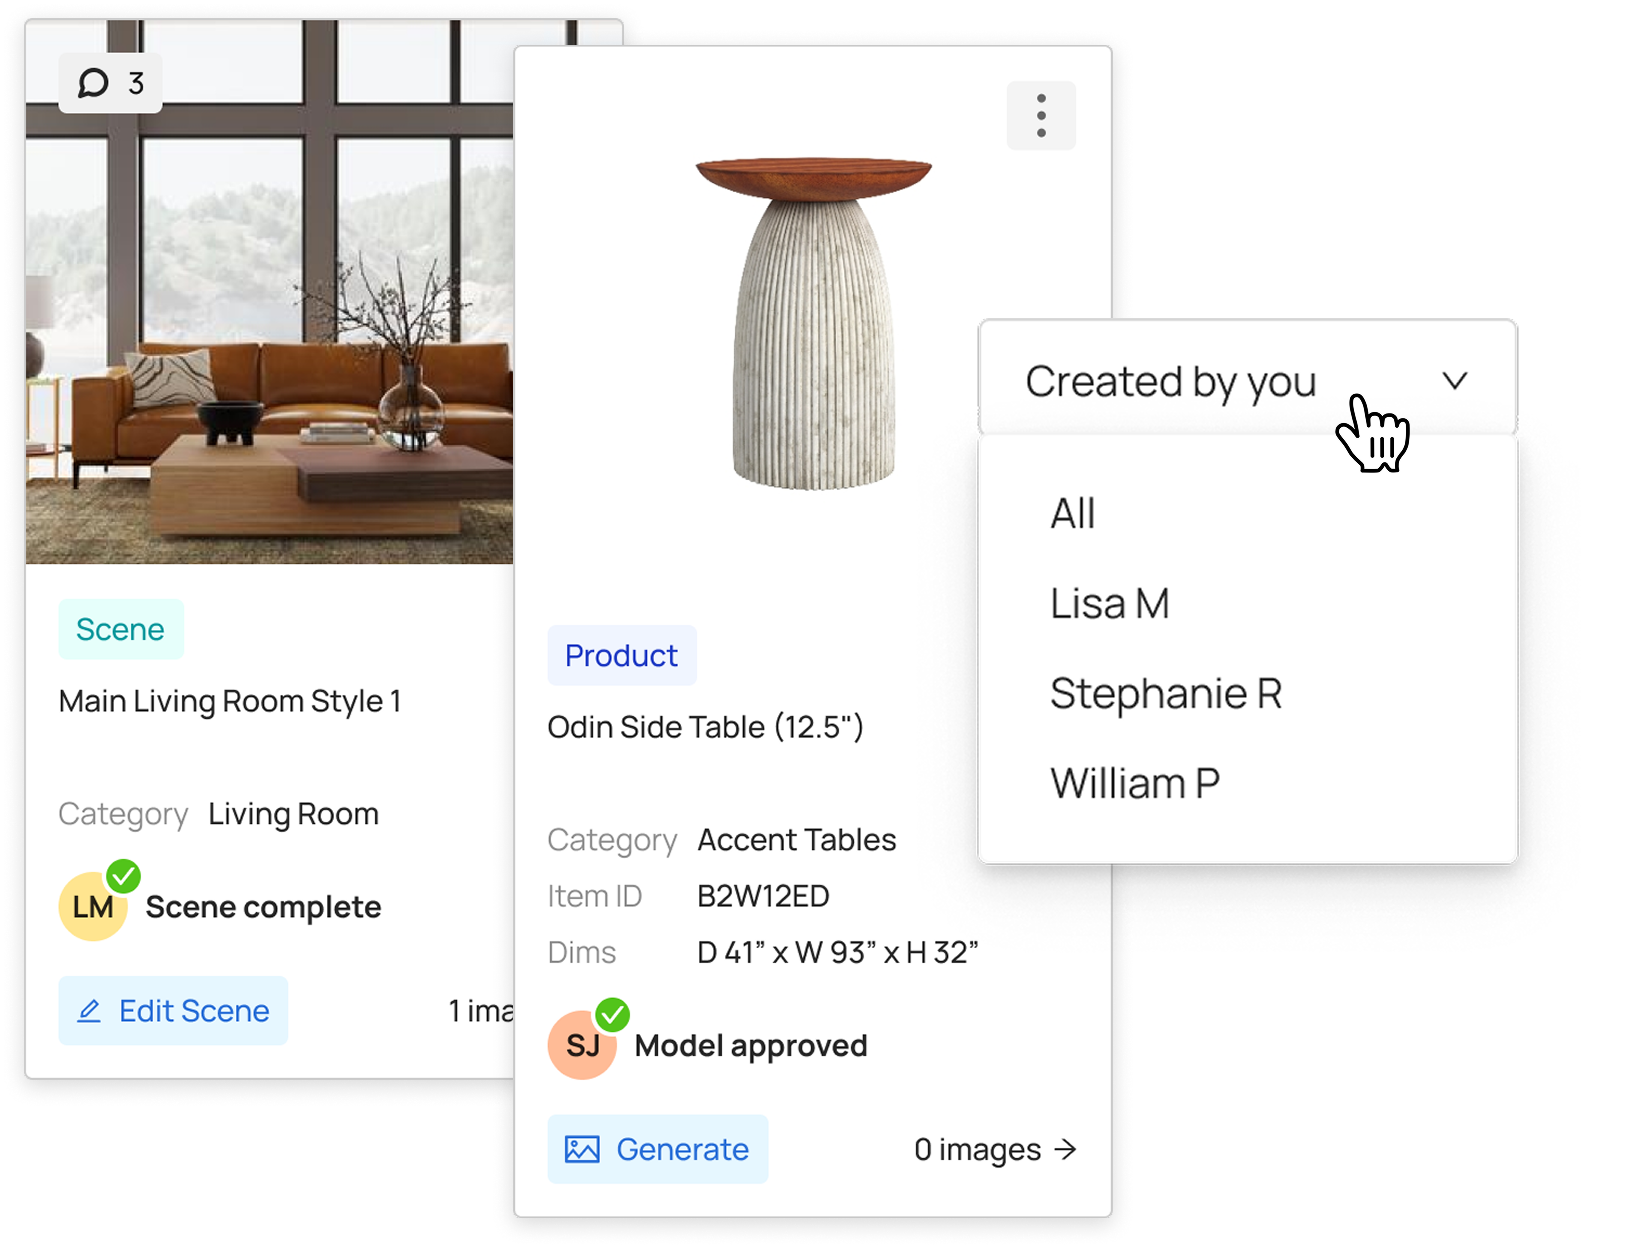Open the living room scene thumbnail
Image resolution: width=1626 pixels, height=1248 pixels.
270,293
